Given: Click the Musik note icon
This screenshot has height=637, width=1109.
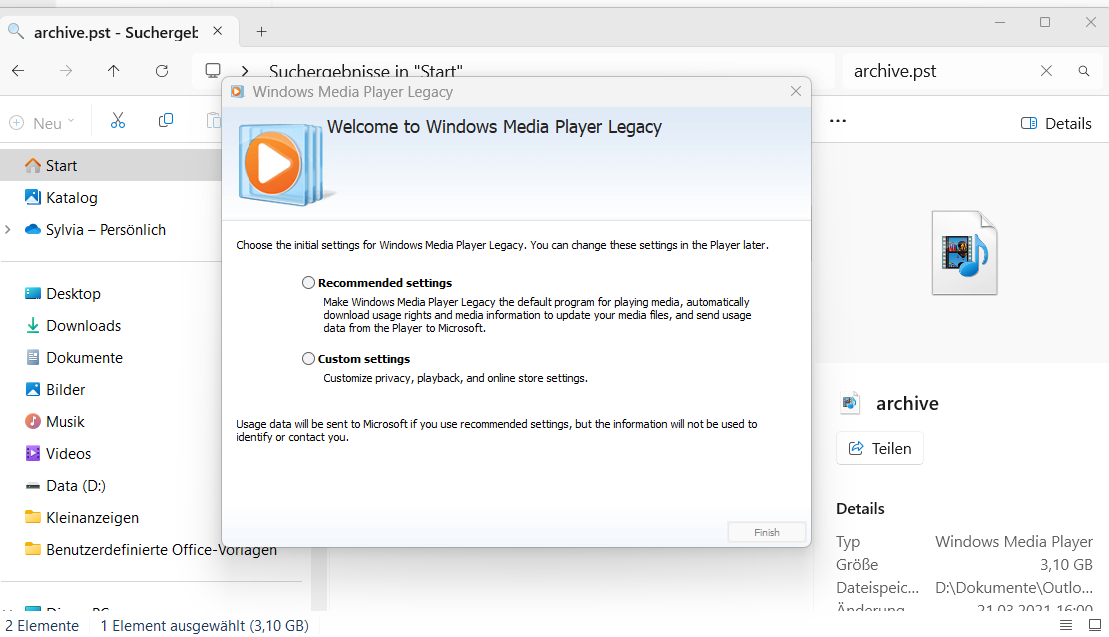Looking at the screenshot, I should click(33, 421).
